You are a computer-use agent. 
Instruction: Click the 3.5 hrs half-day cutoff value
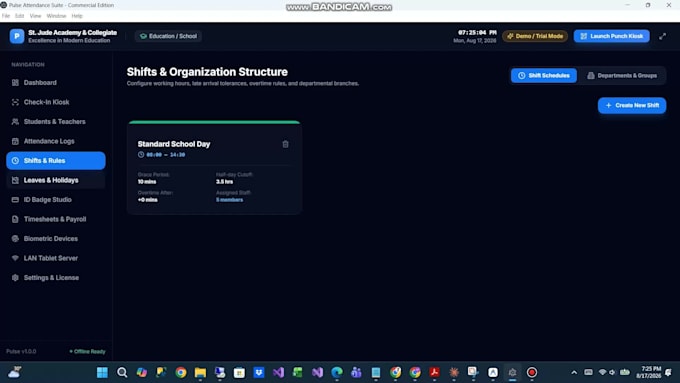click(x=225, y=182)
